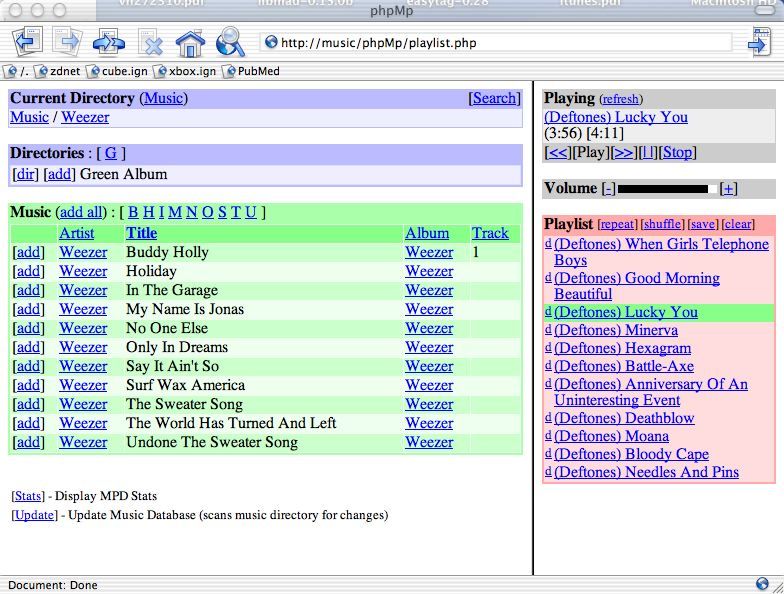Clear the playlist
This screenshot has height=594, width=784.
coord(738,224)
